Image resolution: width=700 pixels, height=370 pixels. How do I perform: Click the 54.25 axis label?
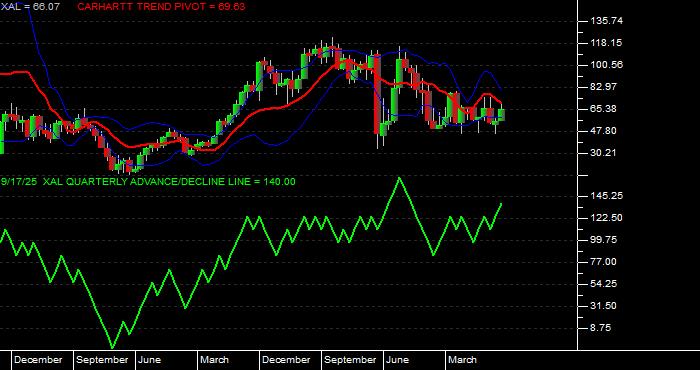pyautogui.click(x=605, y=284)
